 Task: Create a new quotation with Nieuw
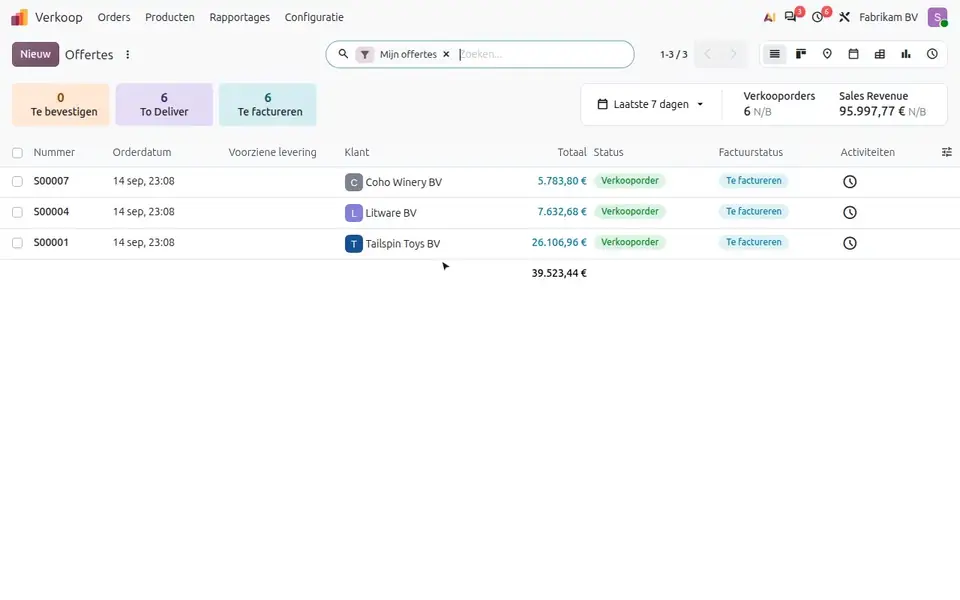(x=36, y=54)
